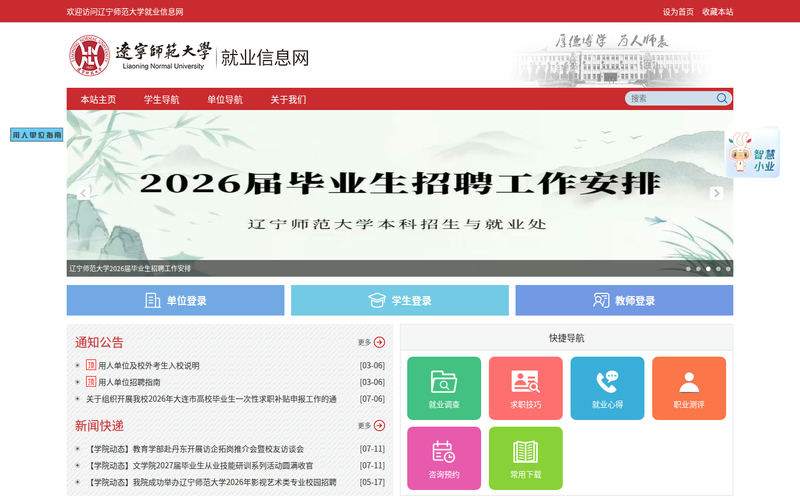The height and width of the screenshot is (500, 800).
Task: Open 单位导航 menu item
Action: (x=224, y=99)
